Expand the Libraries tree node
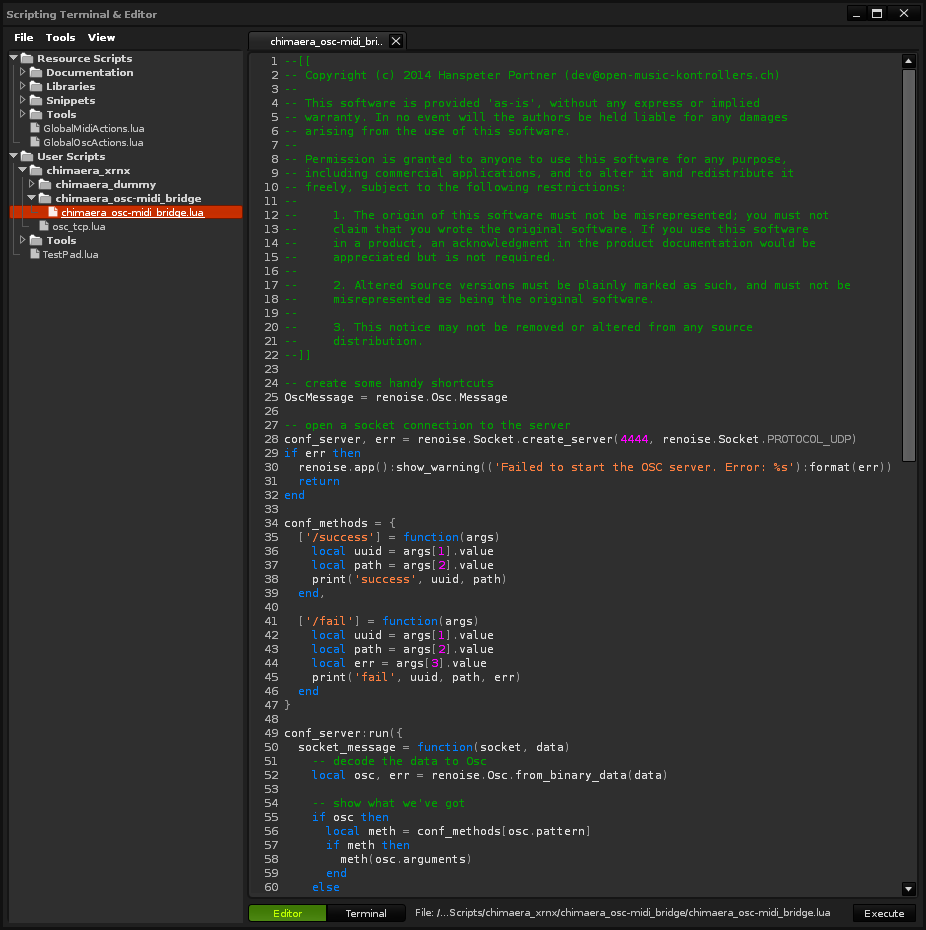The height and width of the screenshot is (930, 926). coord(22,86)
